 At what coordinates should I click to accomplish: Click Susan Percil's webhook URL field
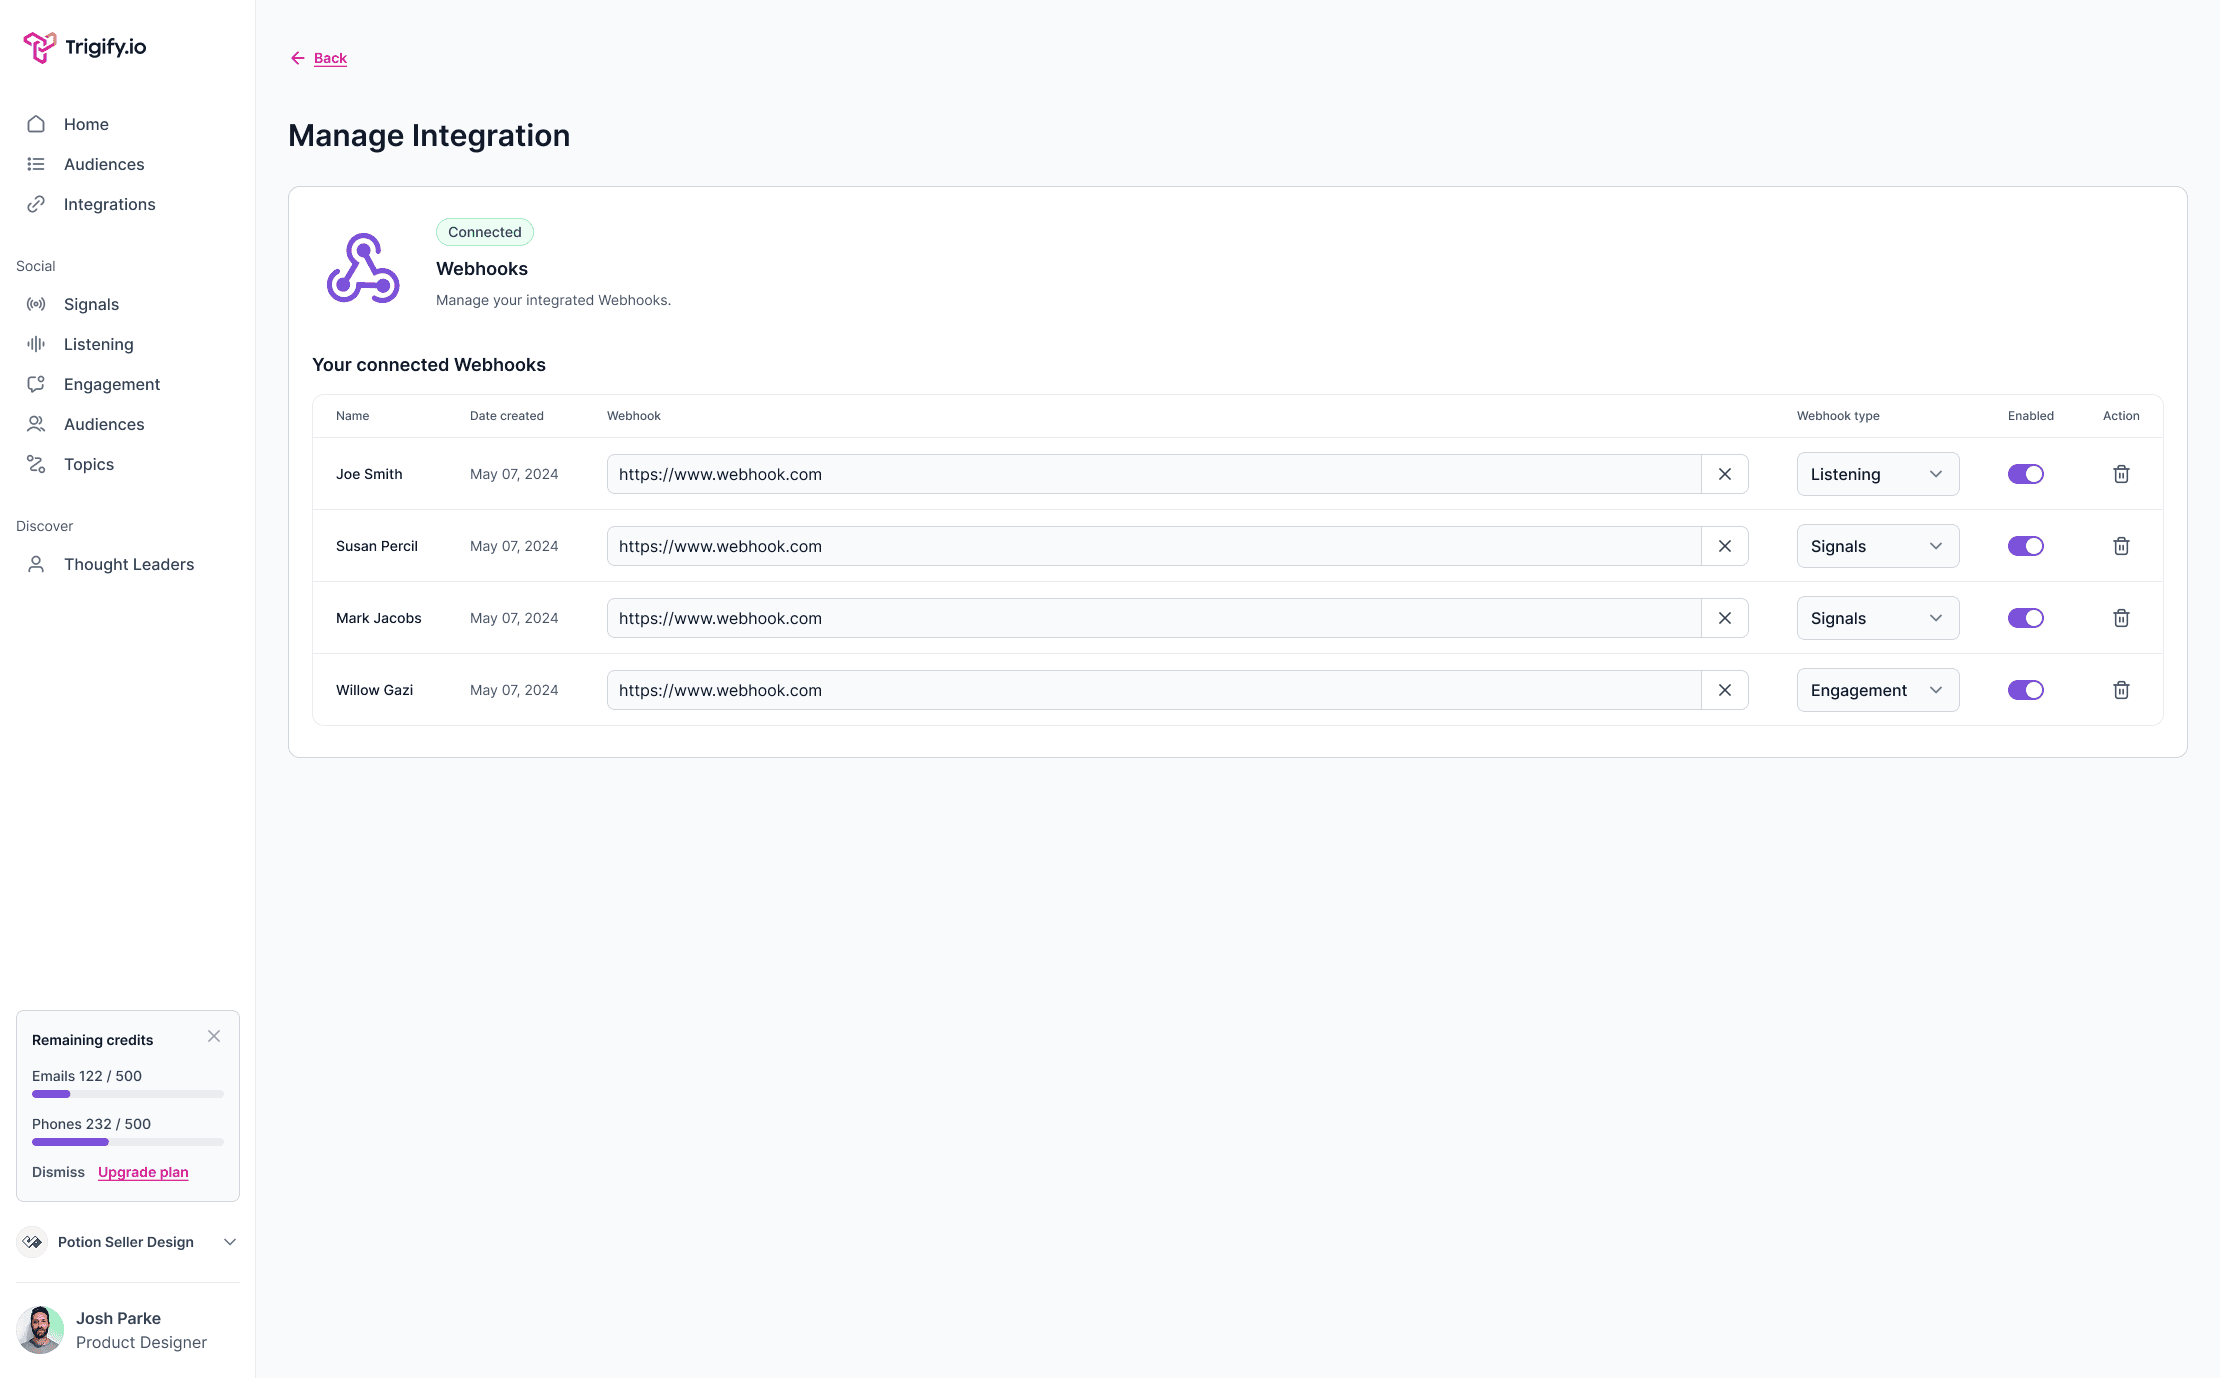[1153, 546]
